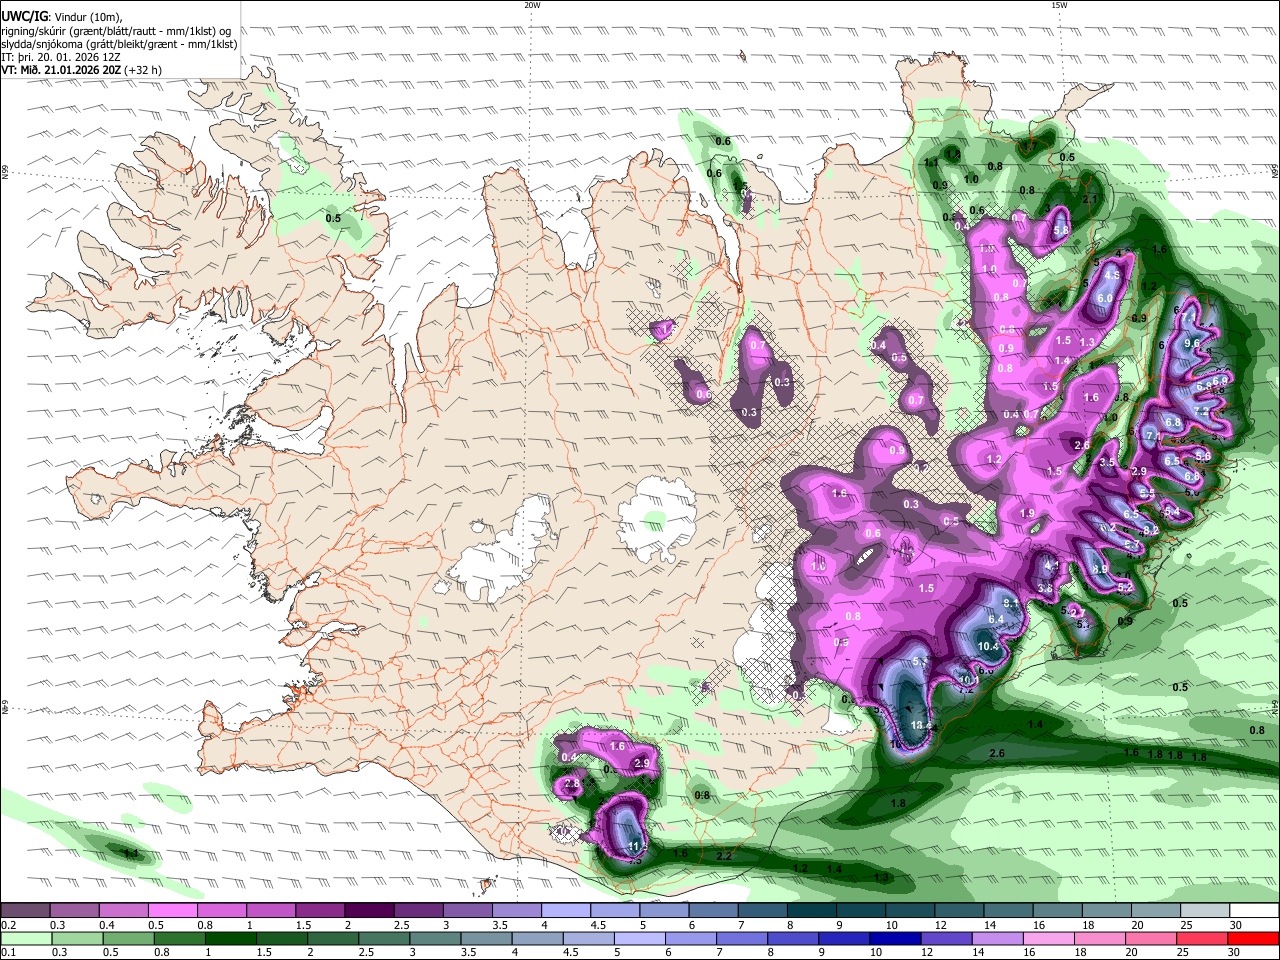This screenshot has width=1280, height=960.
Task: Select the bright red 30 swatch in the lower scale
Action: tap(1253, 939)
